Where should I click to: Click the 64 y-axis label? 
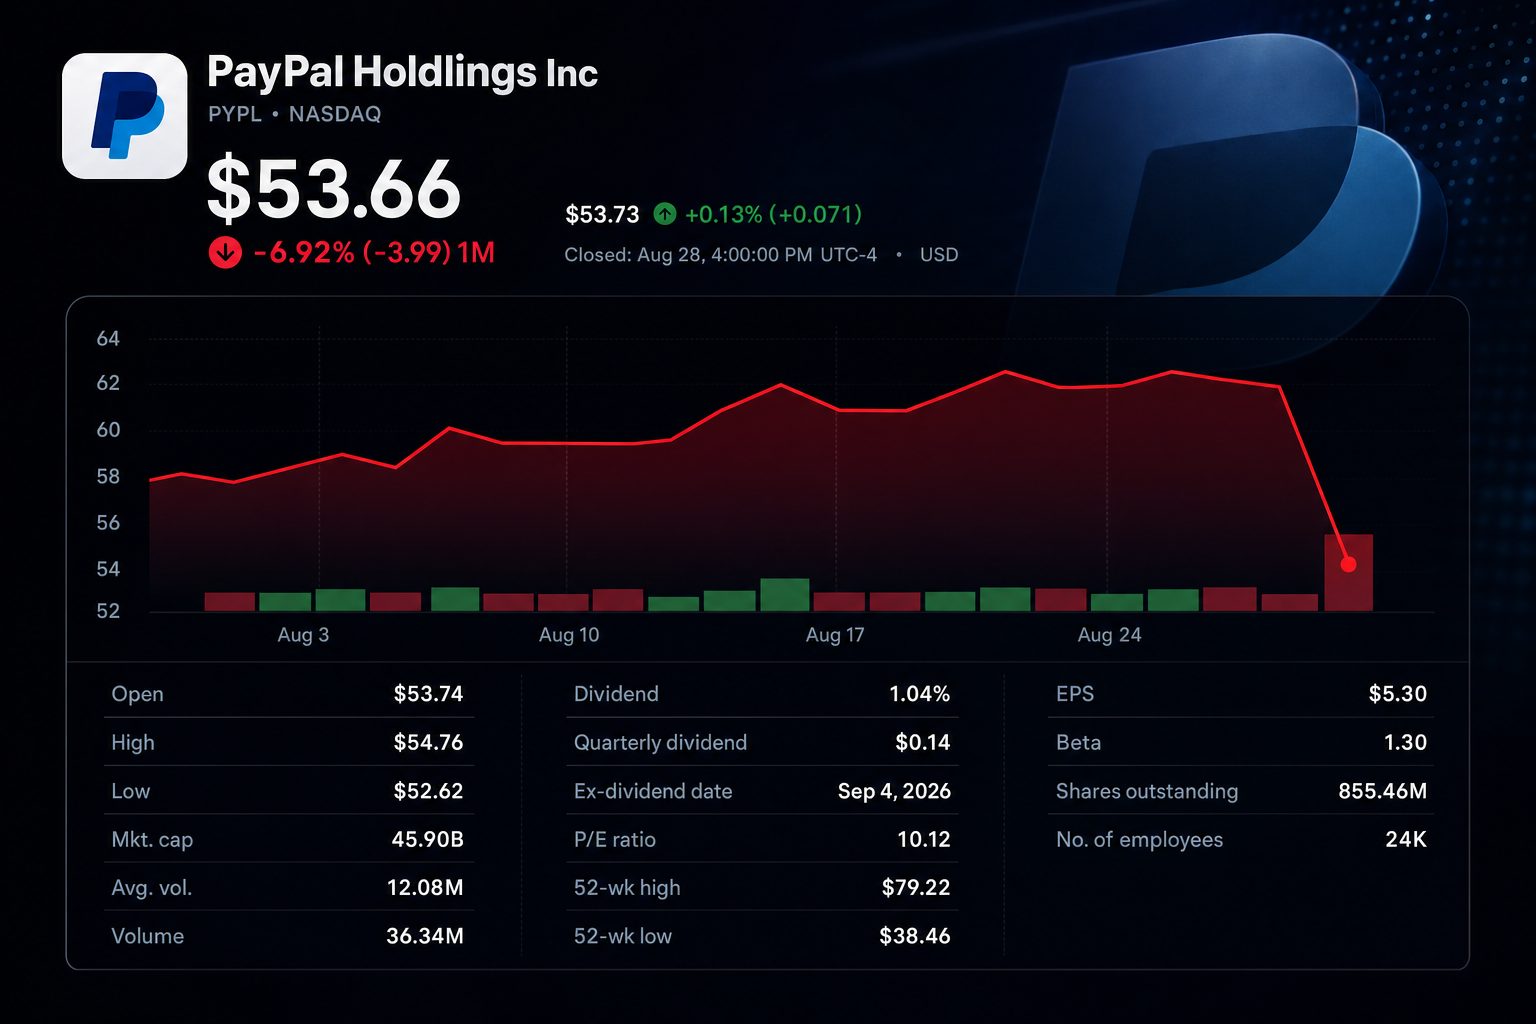click(x=108, y=339)
